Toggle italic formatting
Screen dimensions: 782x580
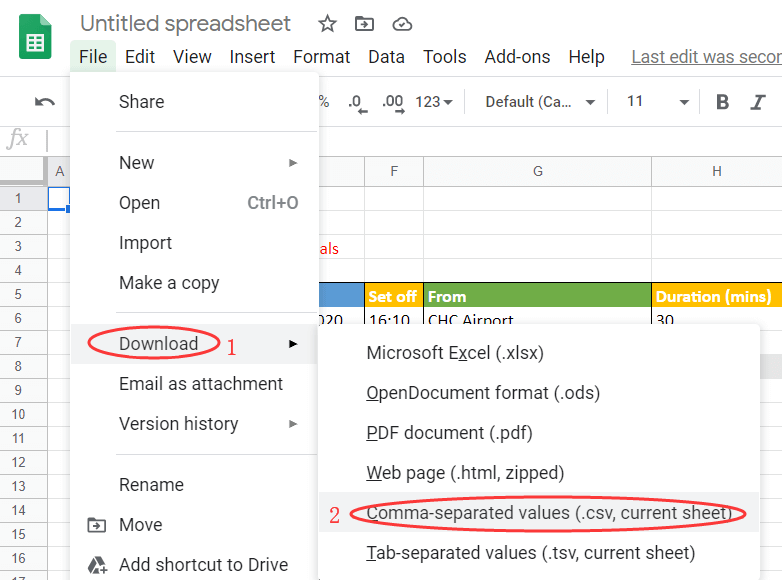[x=759, y=102]
